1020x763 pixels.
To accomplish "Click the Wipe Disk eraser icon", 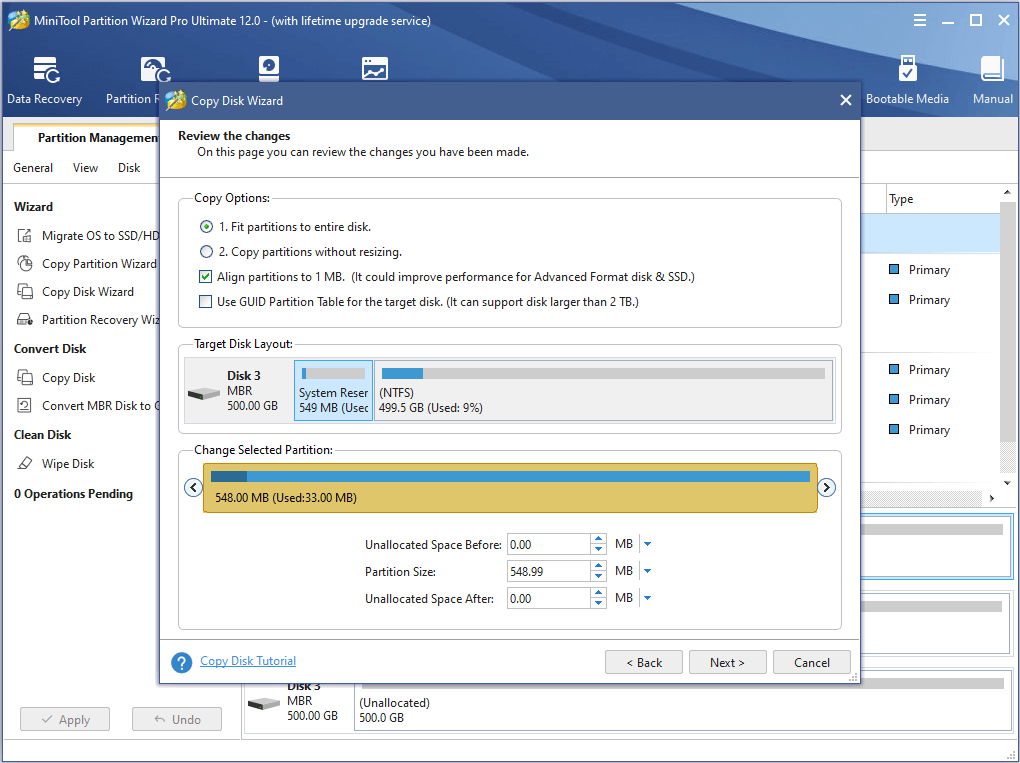I will click(x=25, y=463).
